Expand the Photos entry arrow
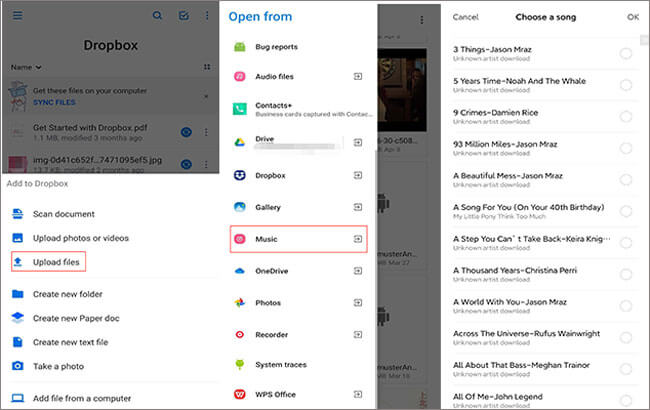Viewport: 650px width, 410px height. pos(358,303)
